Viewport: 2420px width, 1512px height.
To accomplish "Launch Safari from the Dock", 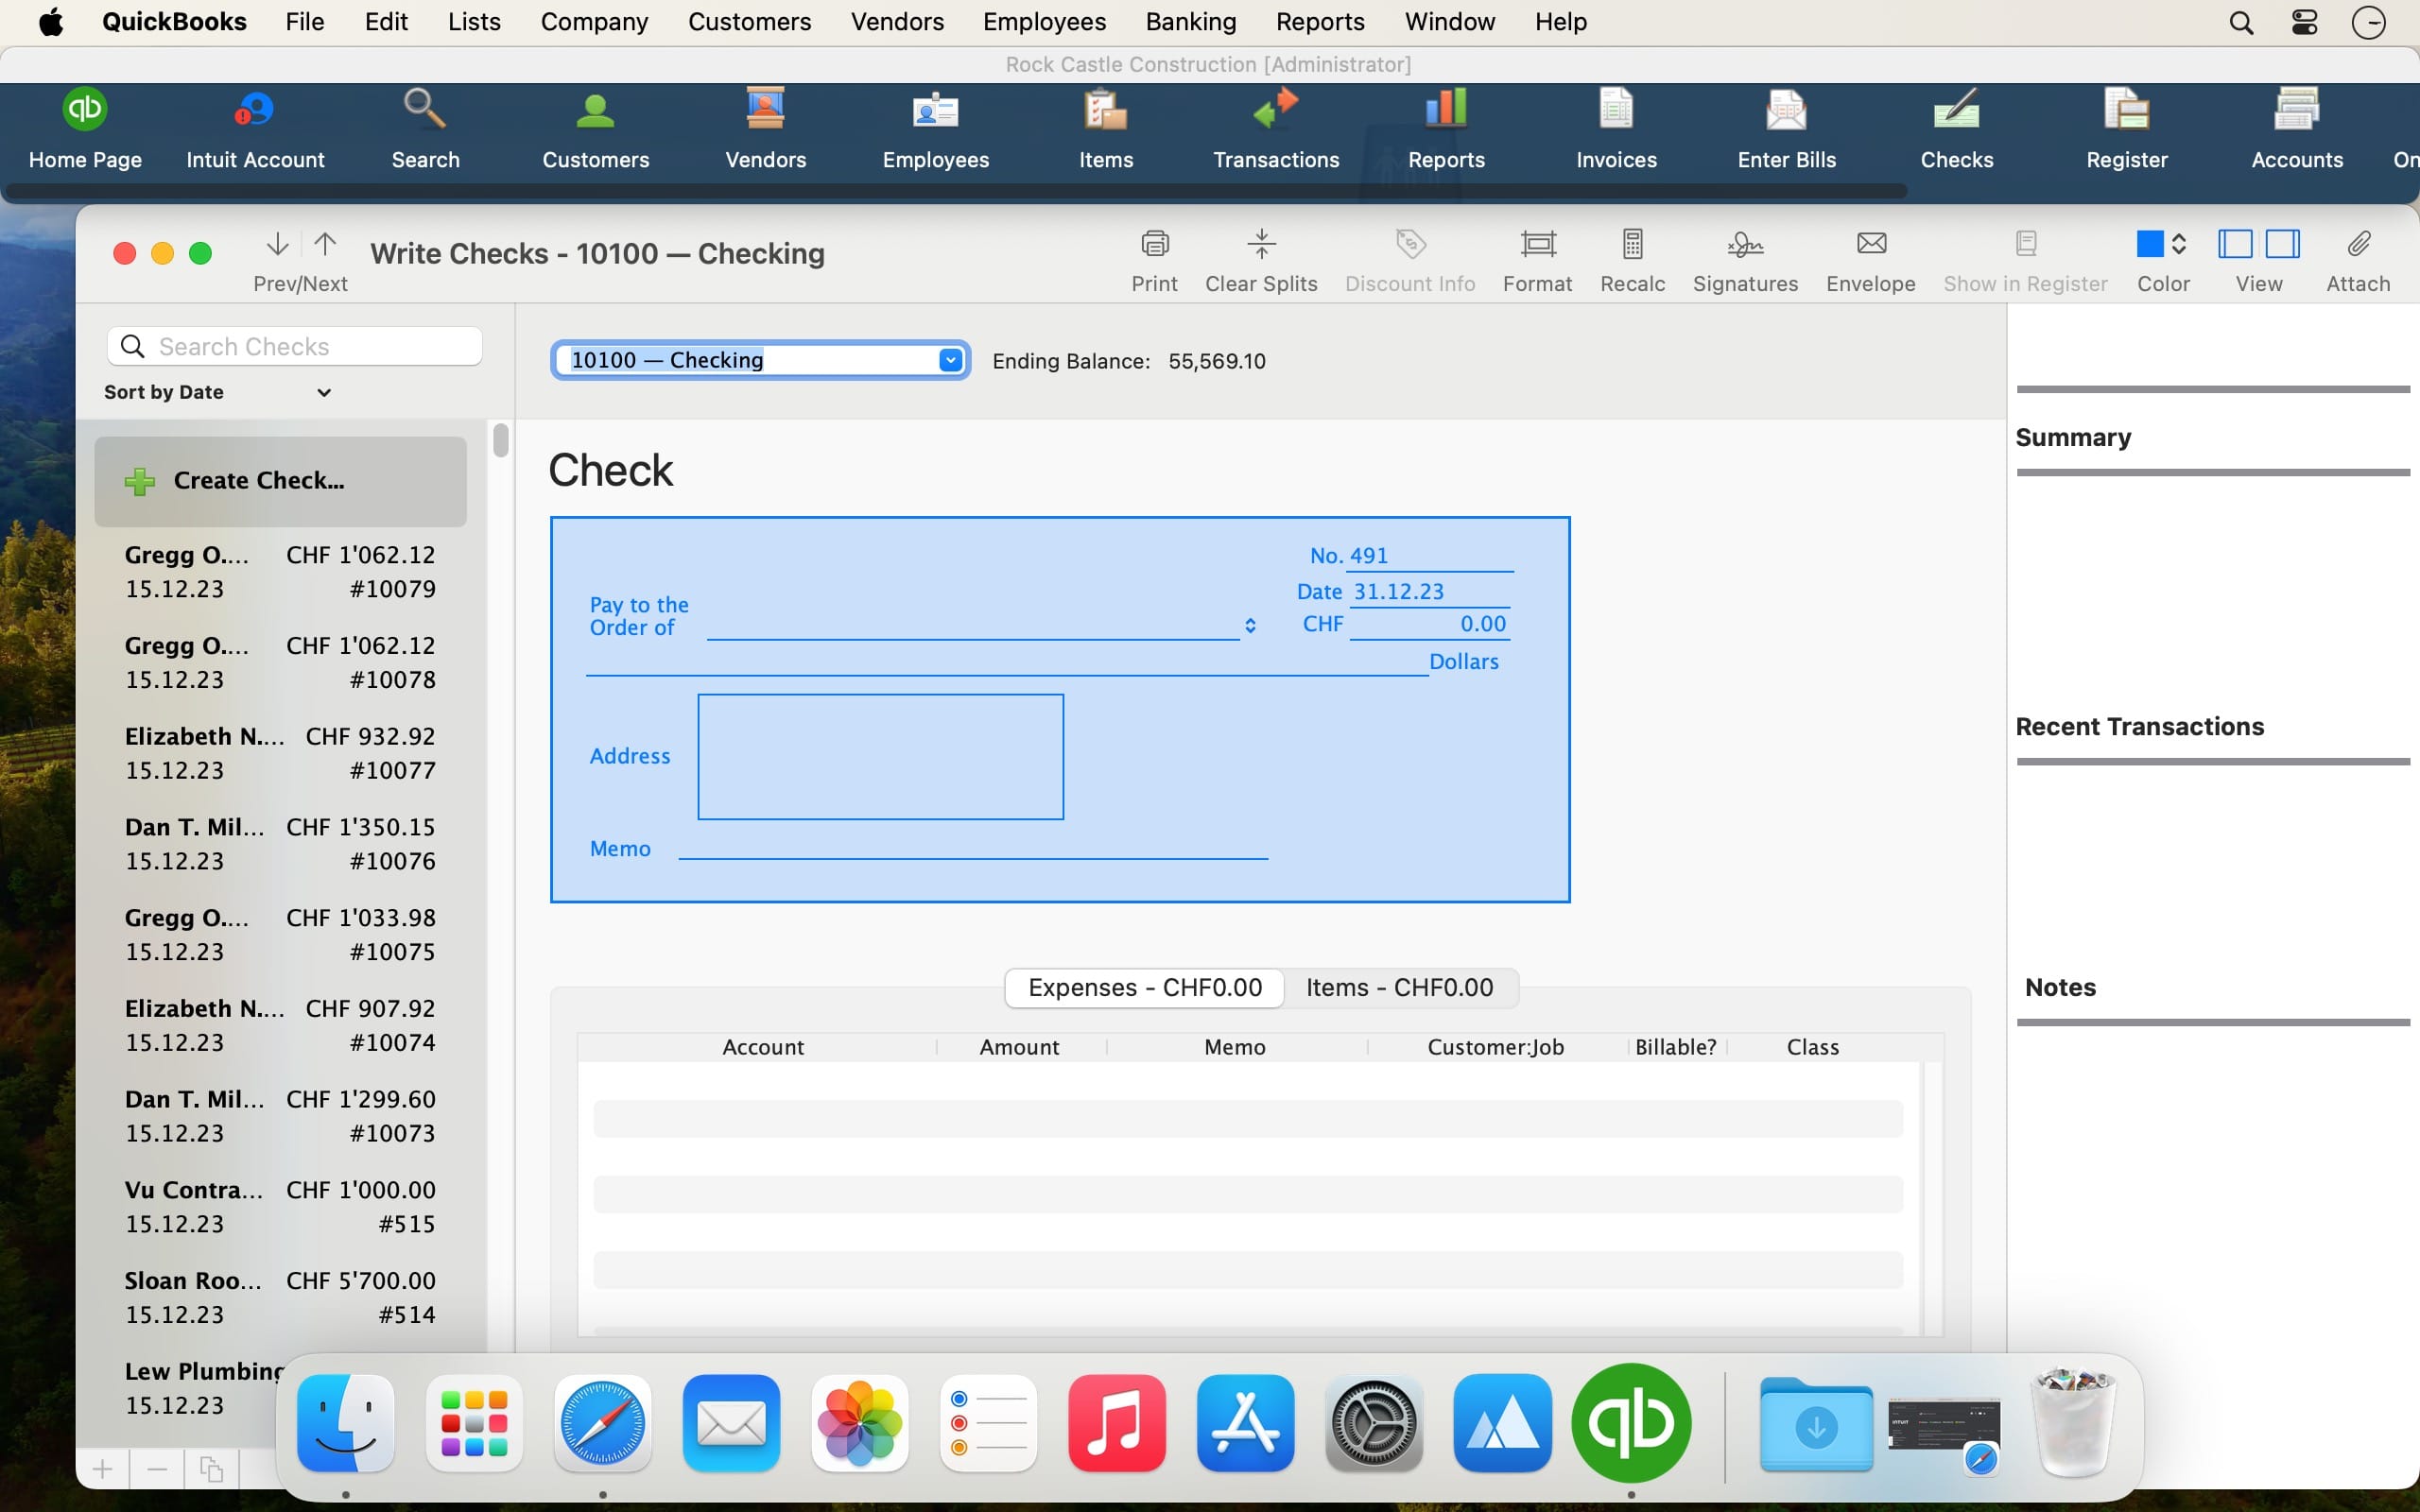I will coord(603,1423).
